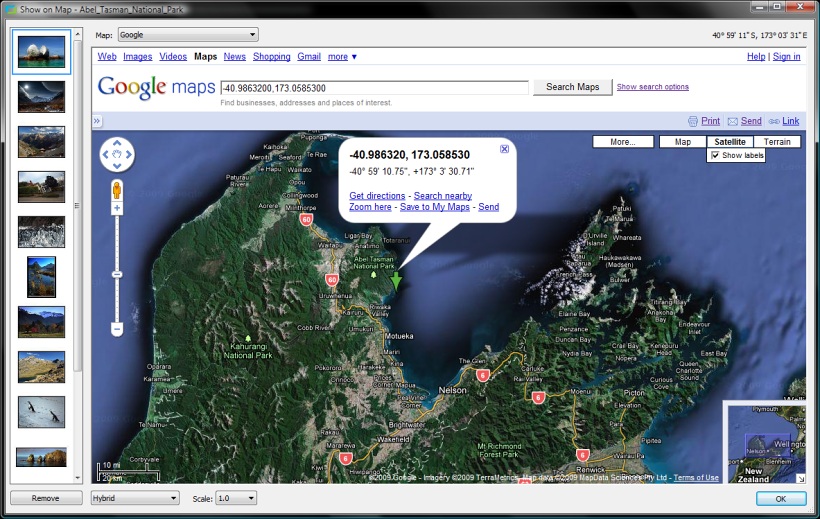
Task: Open the Scale dropdown set to 1.0
Action: click(x=236, y=498)
